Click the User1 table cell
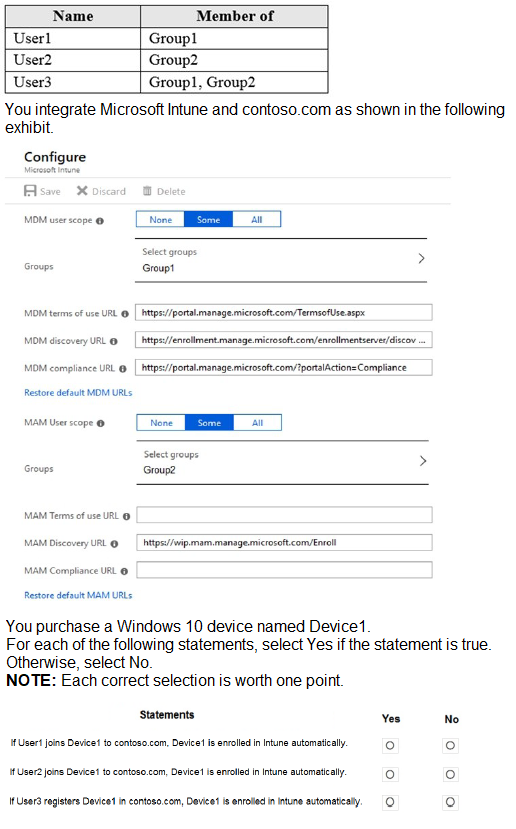 (x=73, y=39)
